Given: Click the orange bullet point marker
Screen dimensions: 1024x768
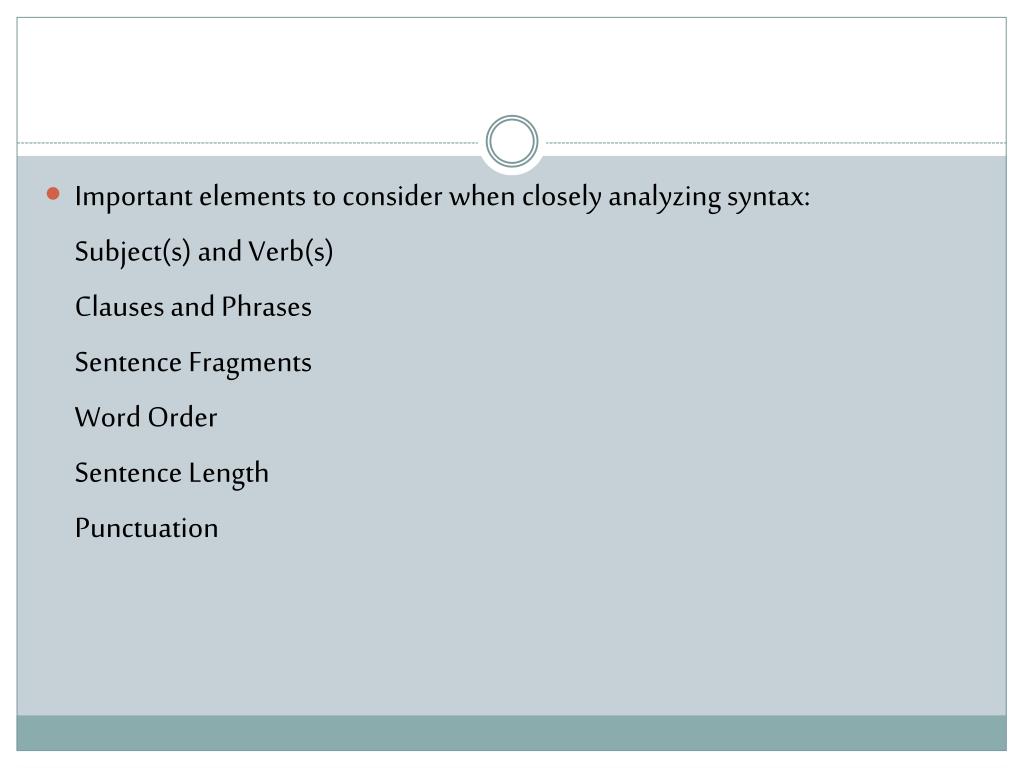Looking at the screenshot, I should point(54,194).
